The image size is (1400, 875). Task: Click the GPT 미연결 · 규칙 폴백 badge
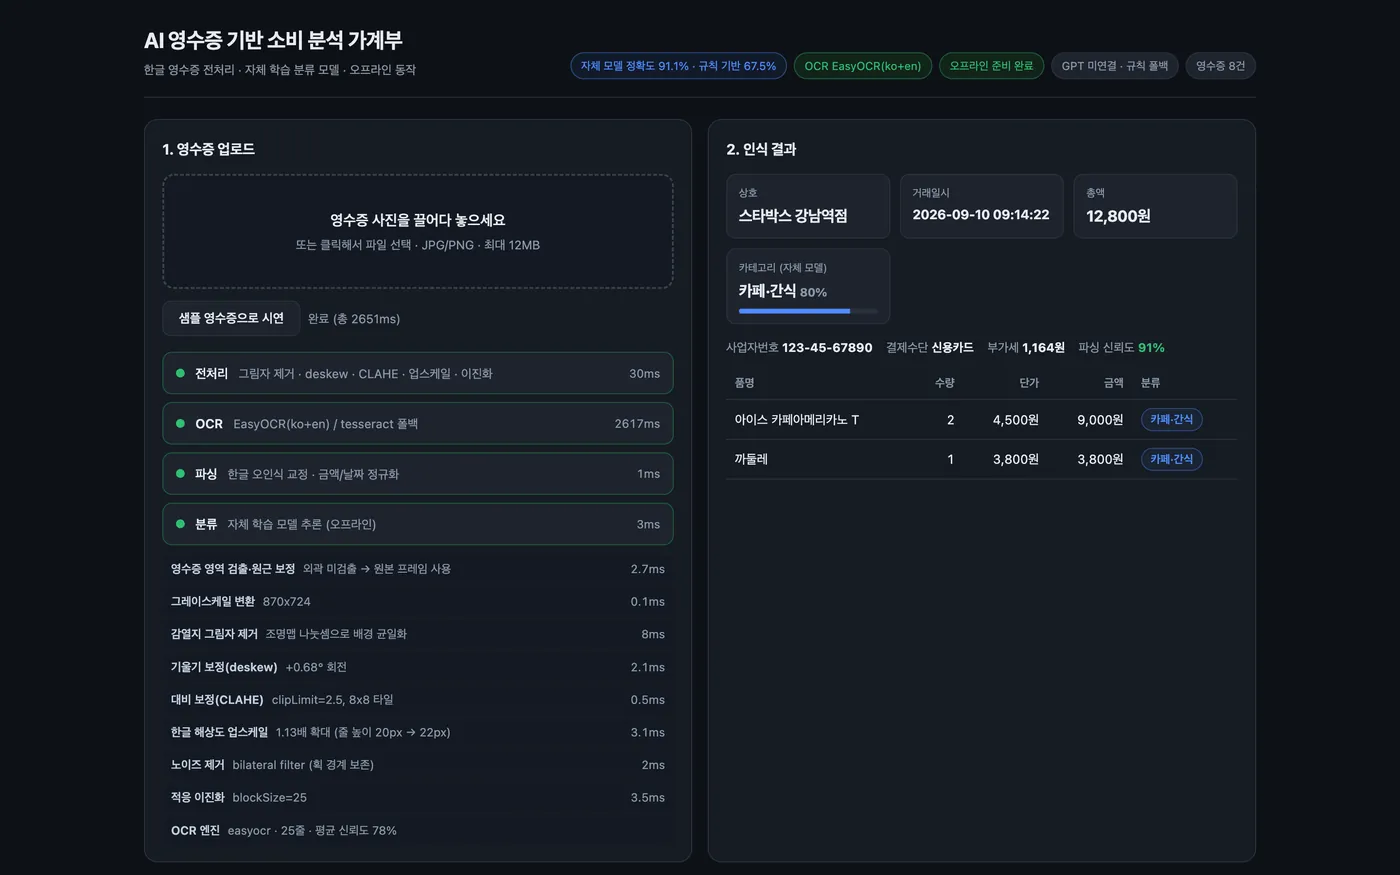pos(1115,66)
